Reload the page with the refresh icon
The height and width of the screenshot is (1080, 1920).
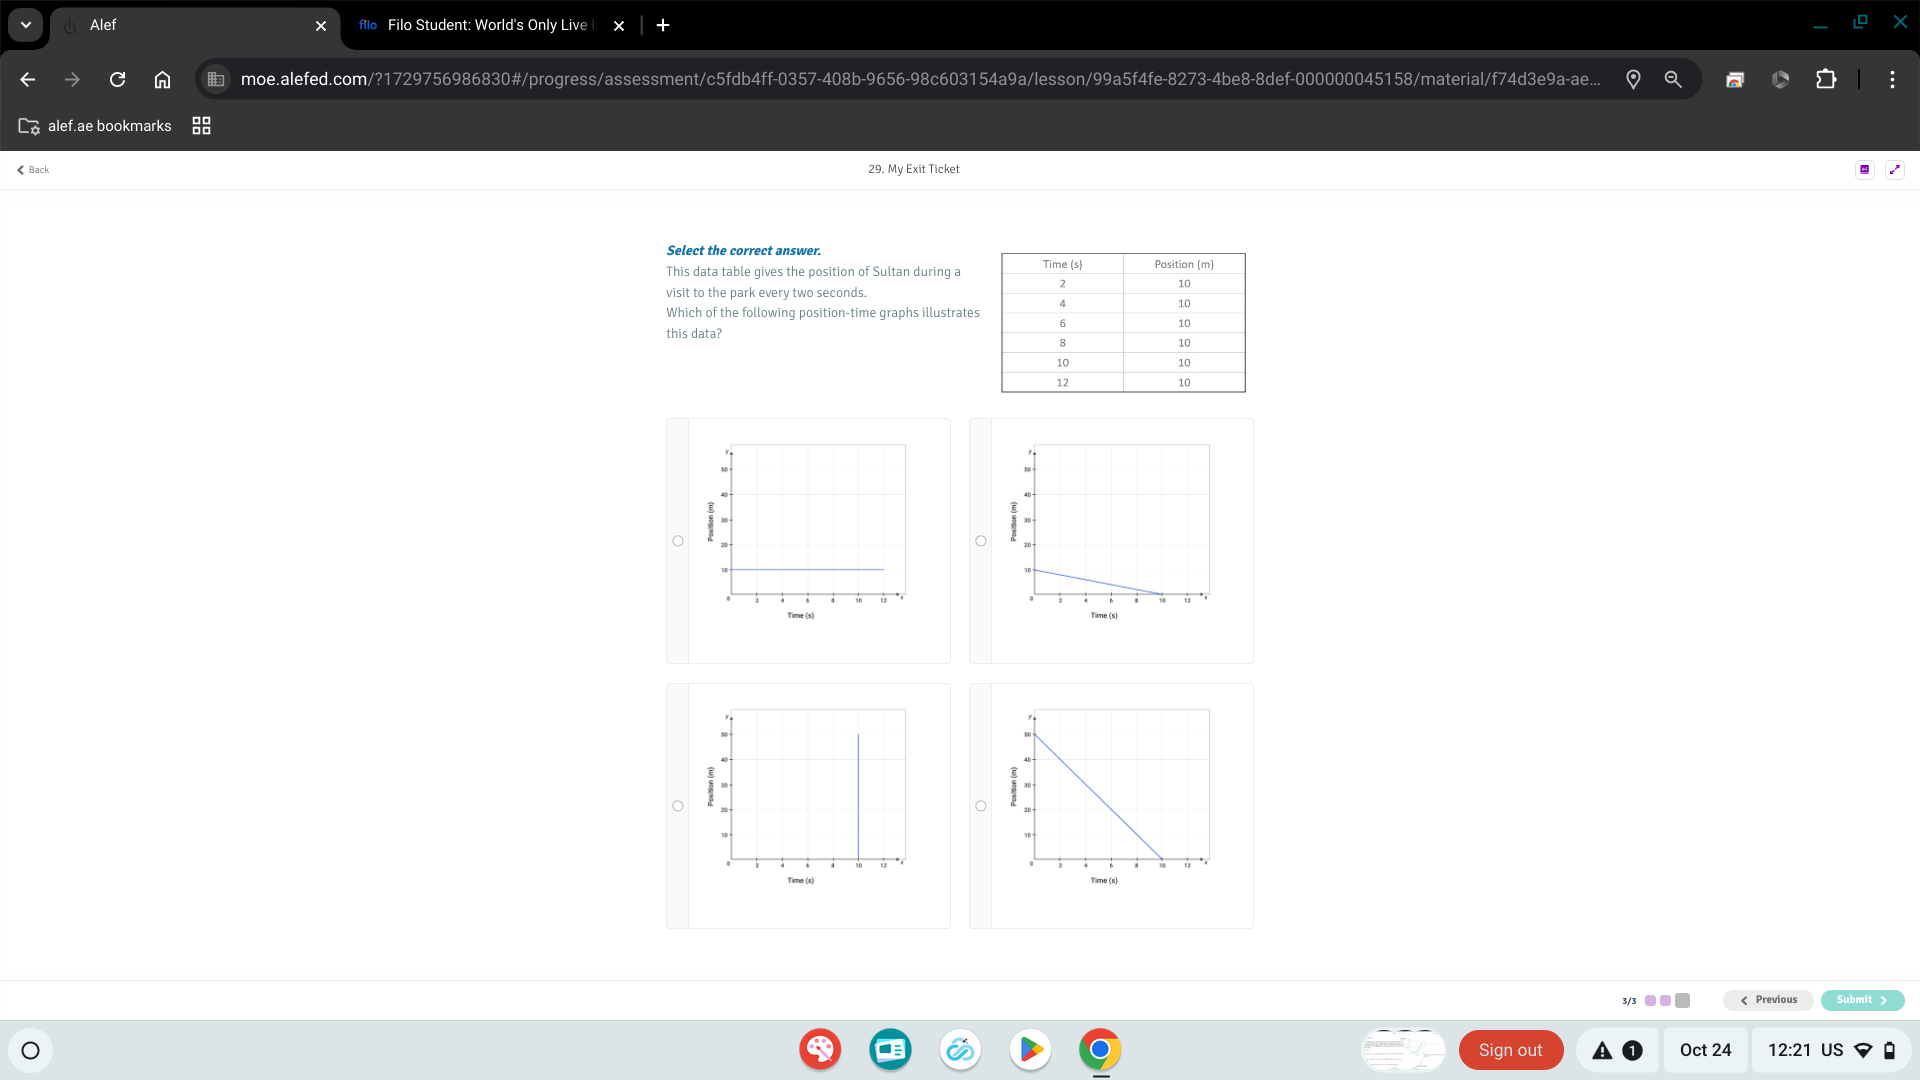[x=117, y=80]
